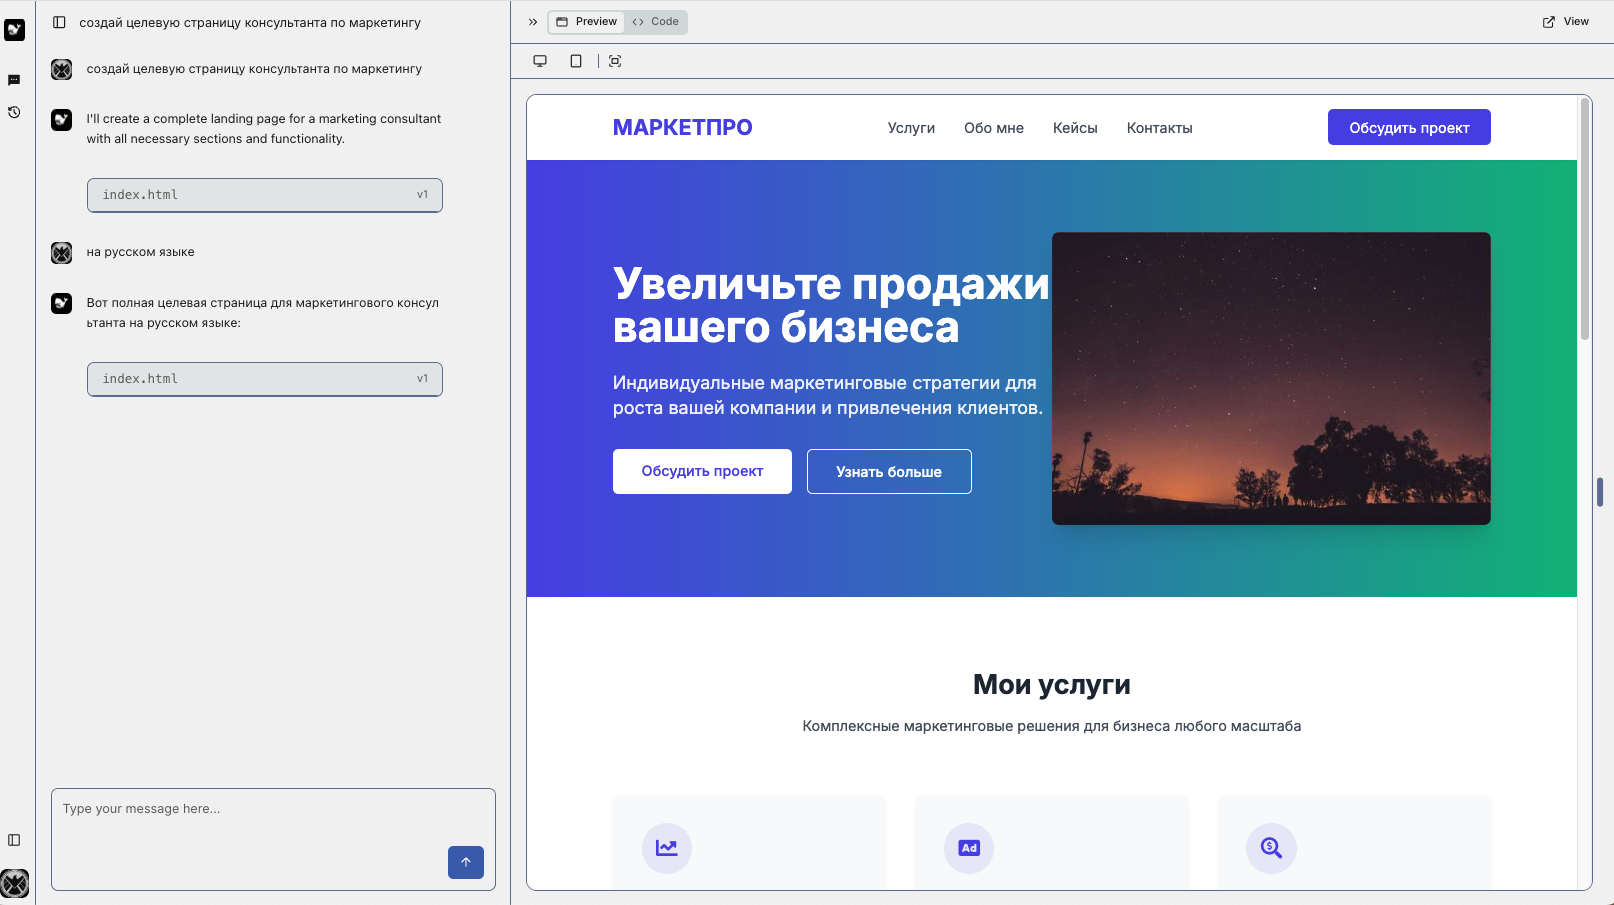Open the chats icon in the sidebar
This screenshot has height=905, width=1614.
point(14,80)
